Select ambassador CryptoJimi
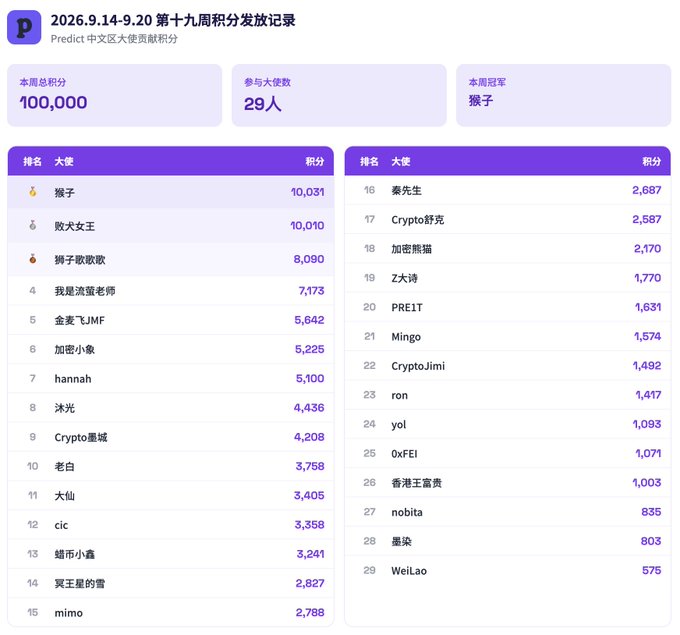This screenshot has height=635, width=680. [418, 366]
